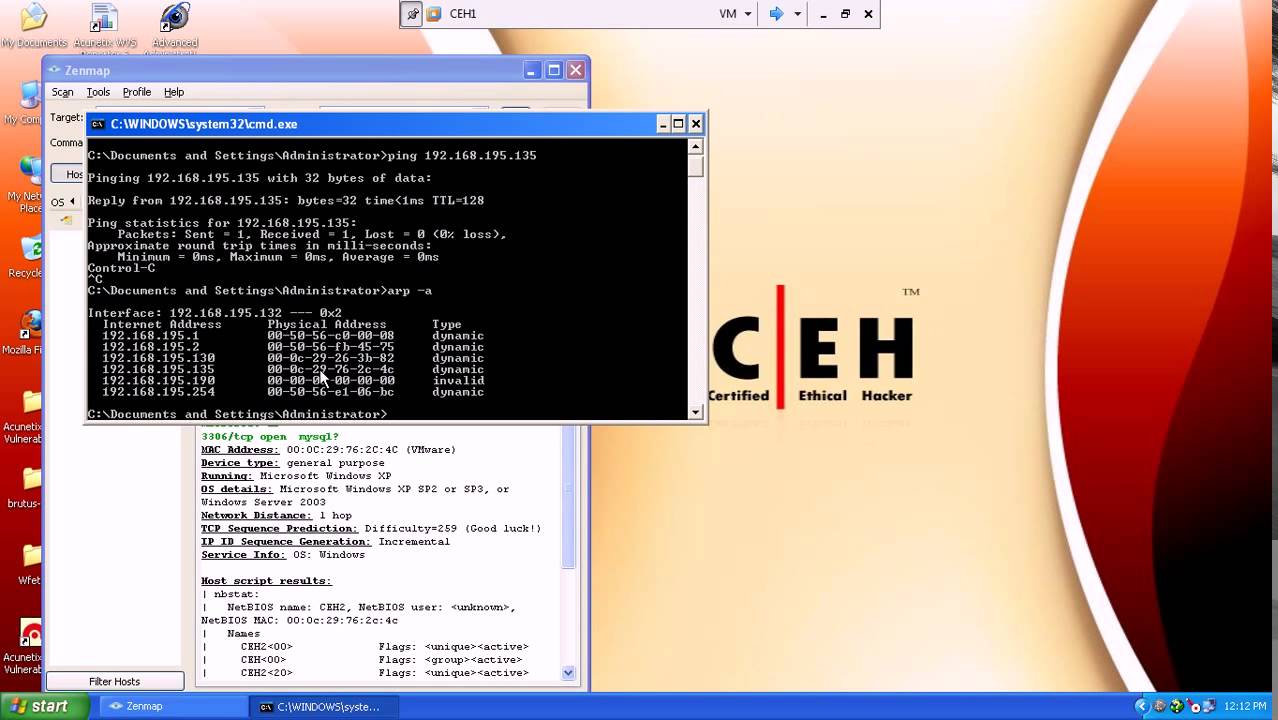The width and height of the screenshot is (1278, 720).
Task: Open the Profile menu in Zenmap
Action: [x=137, y=92]
